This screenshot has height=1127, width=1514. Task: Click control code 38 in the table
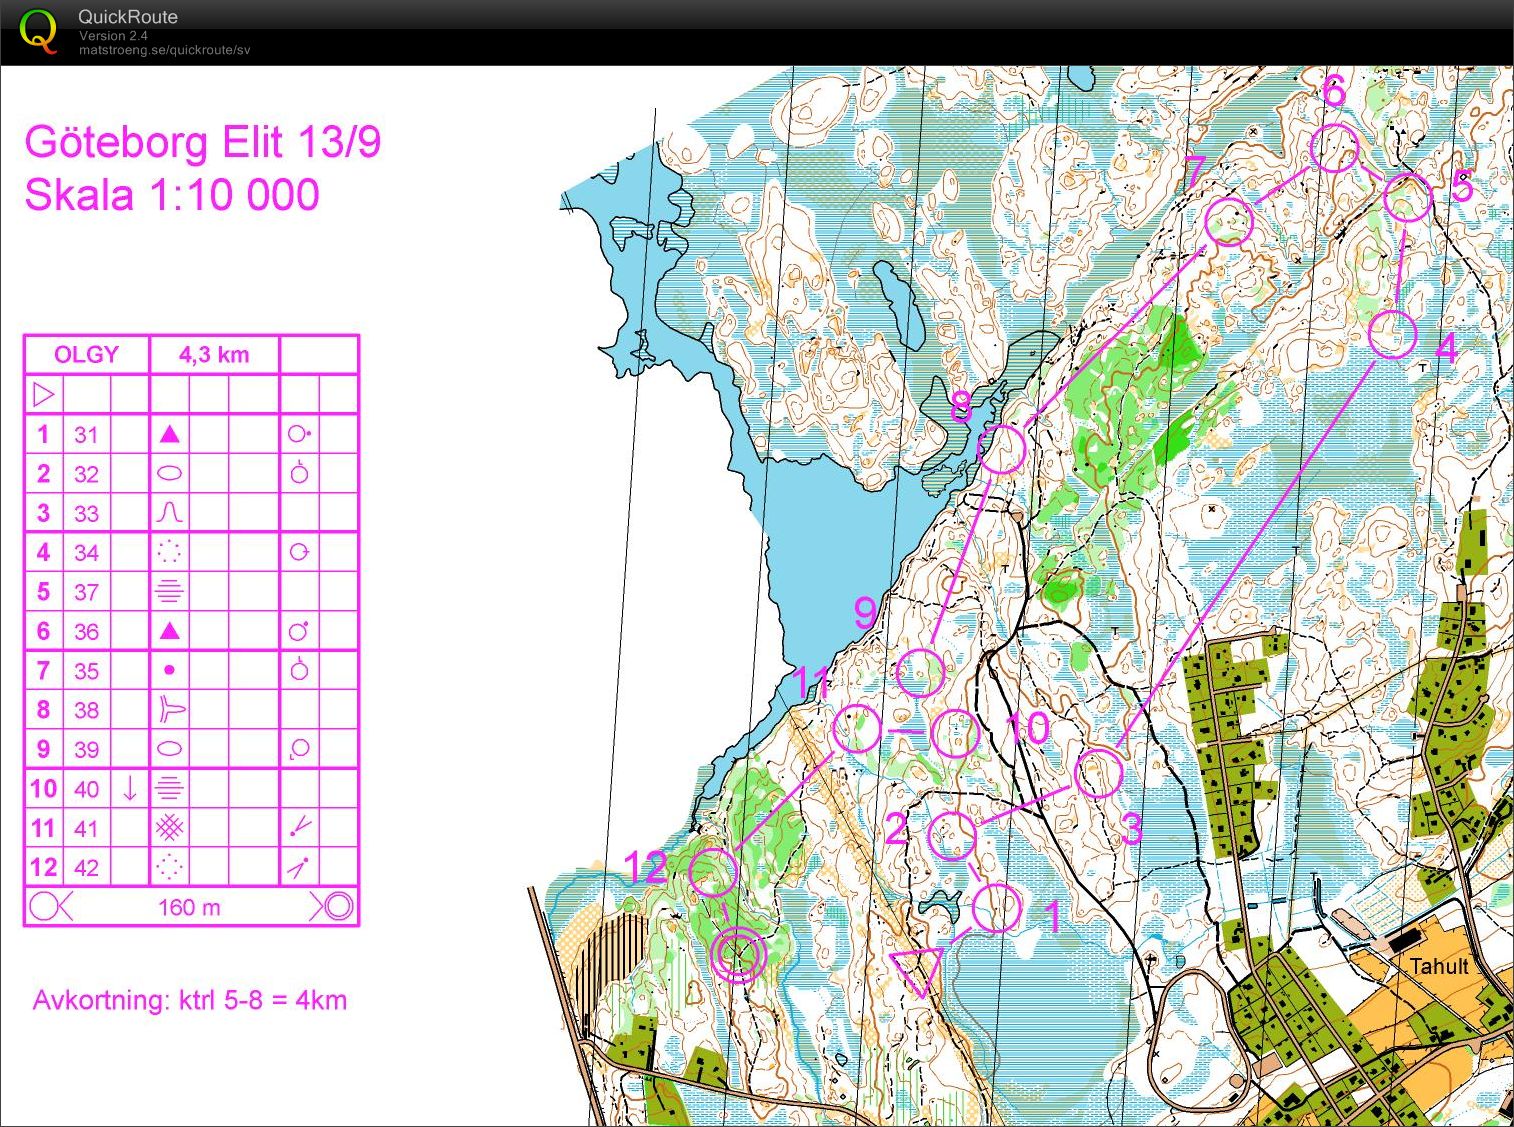pos(87,710)
